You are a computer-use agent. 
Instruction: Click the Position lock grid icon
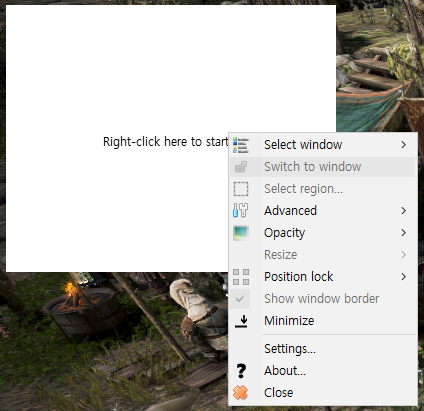coord(241,277)
